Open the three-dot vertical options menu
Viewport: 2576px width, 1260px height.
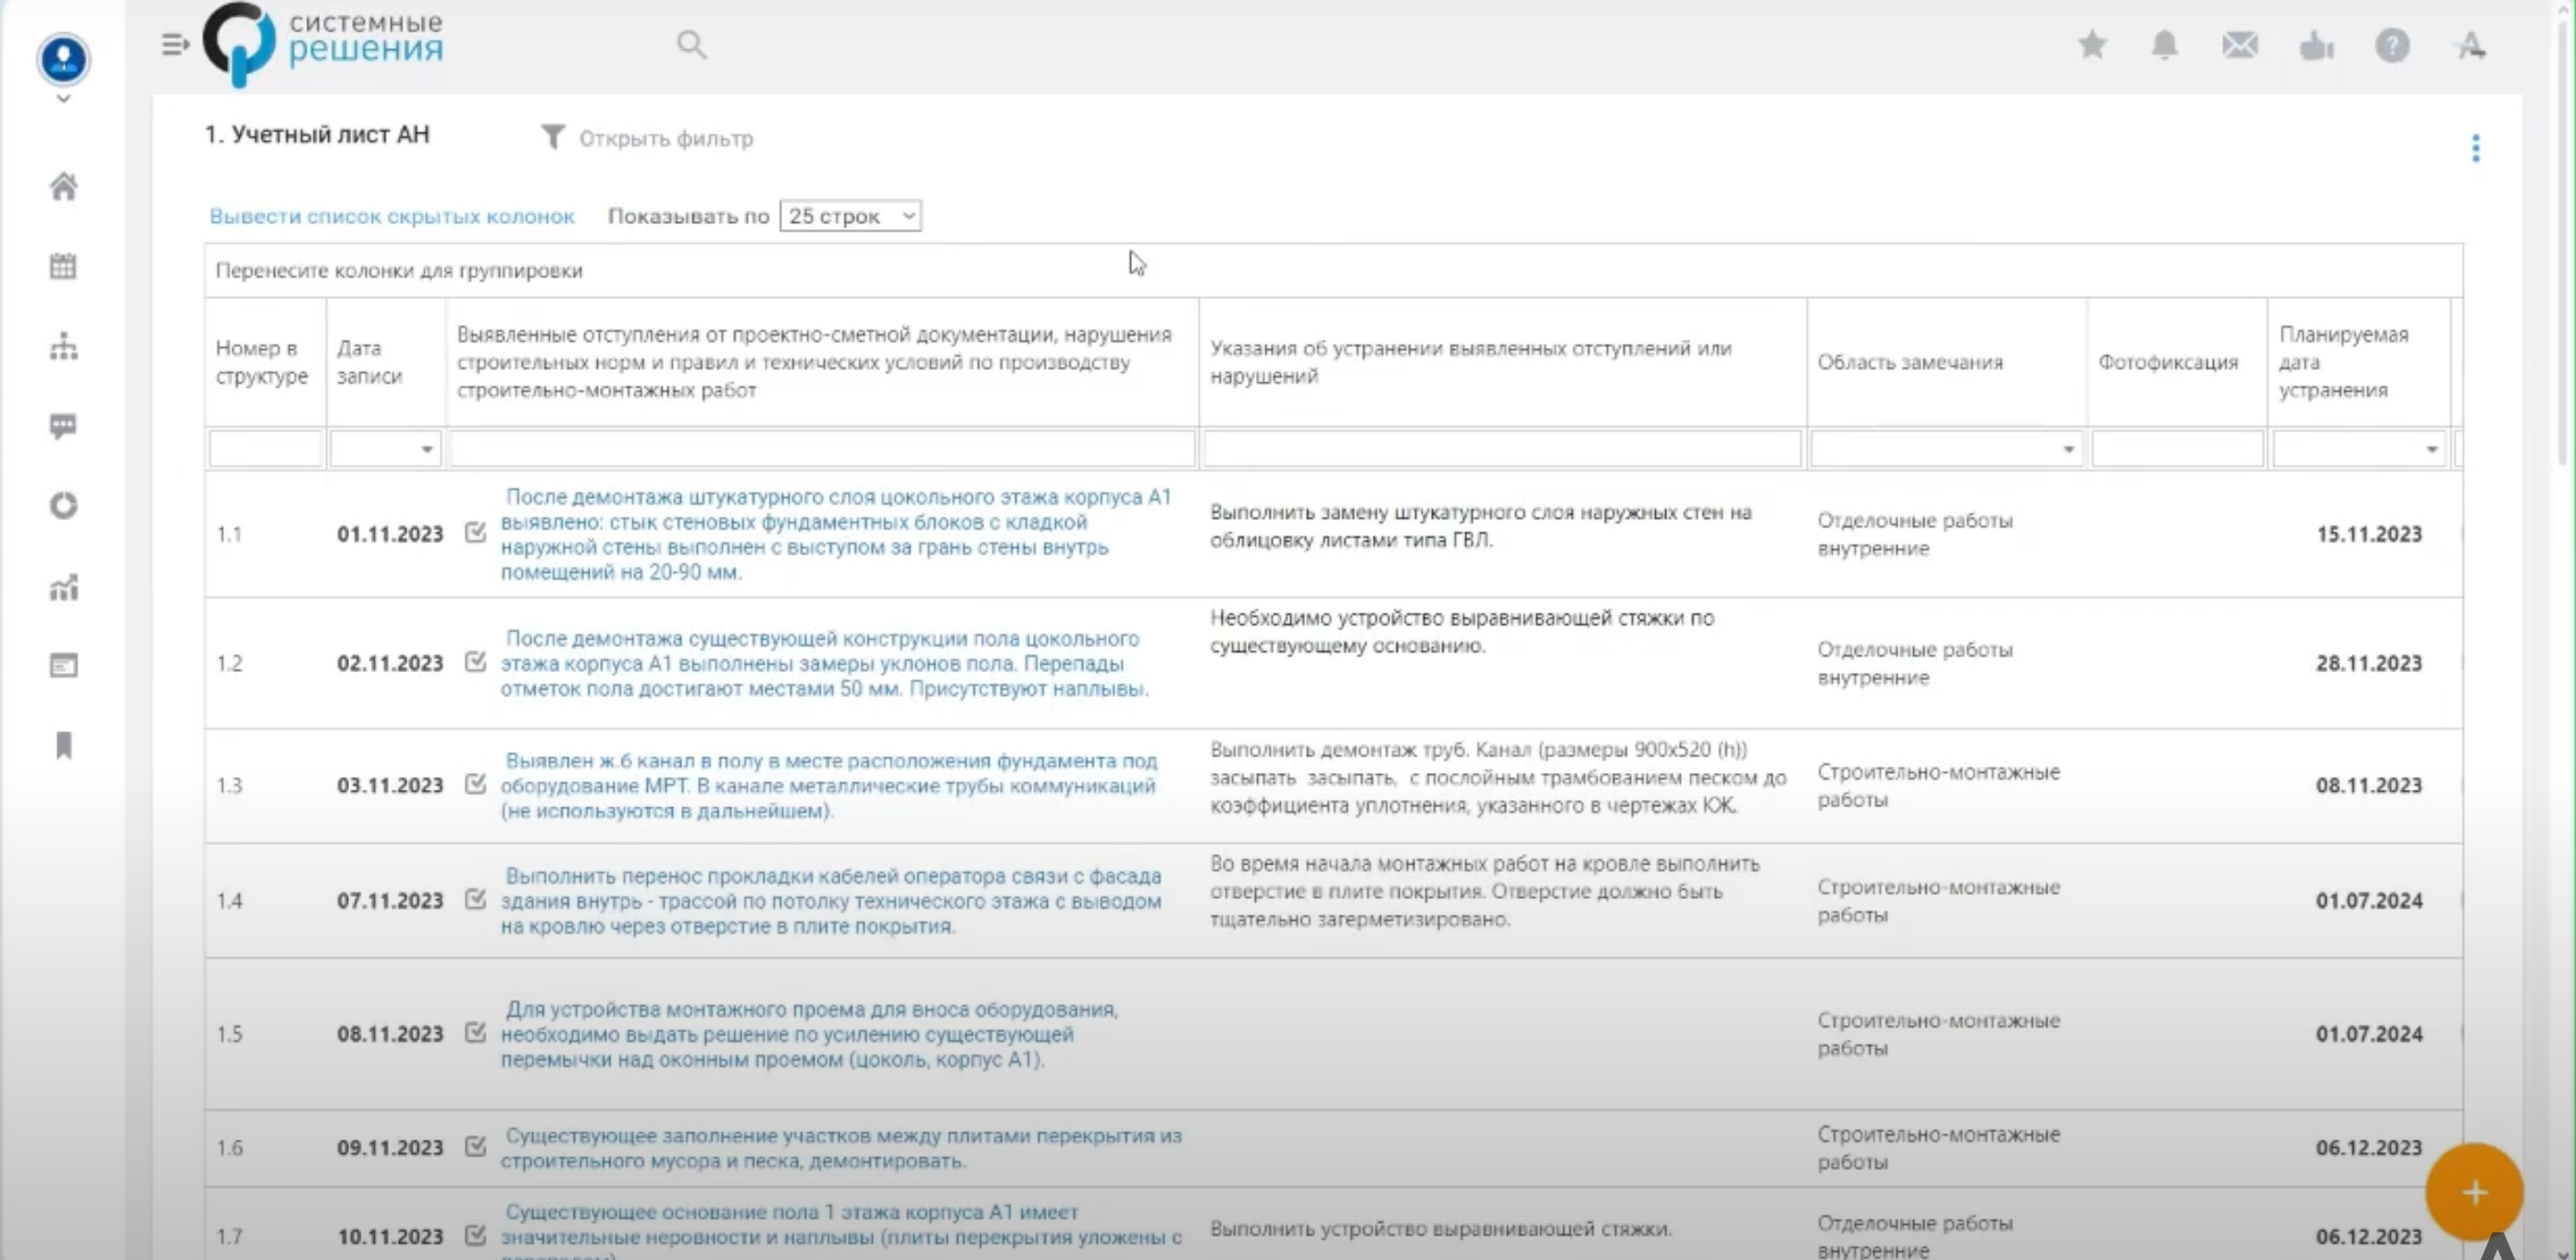[2476, 149]
